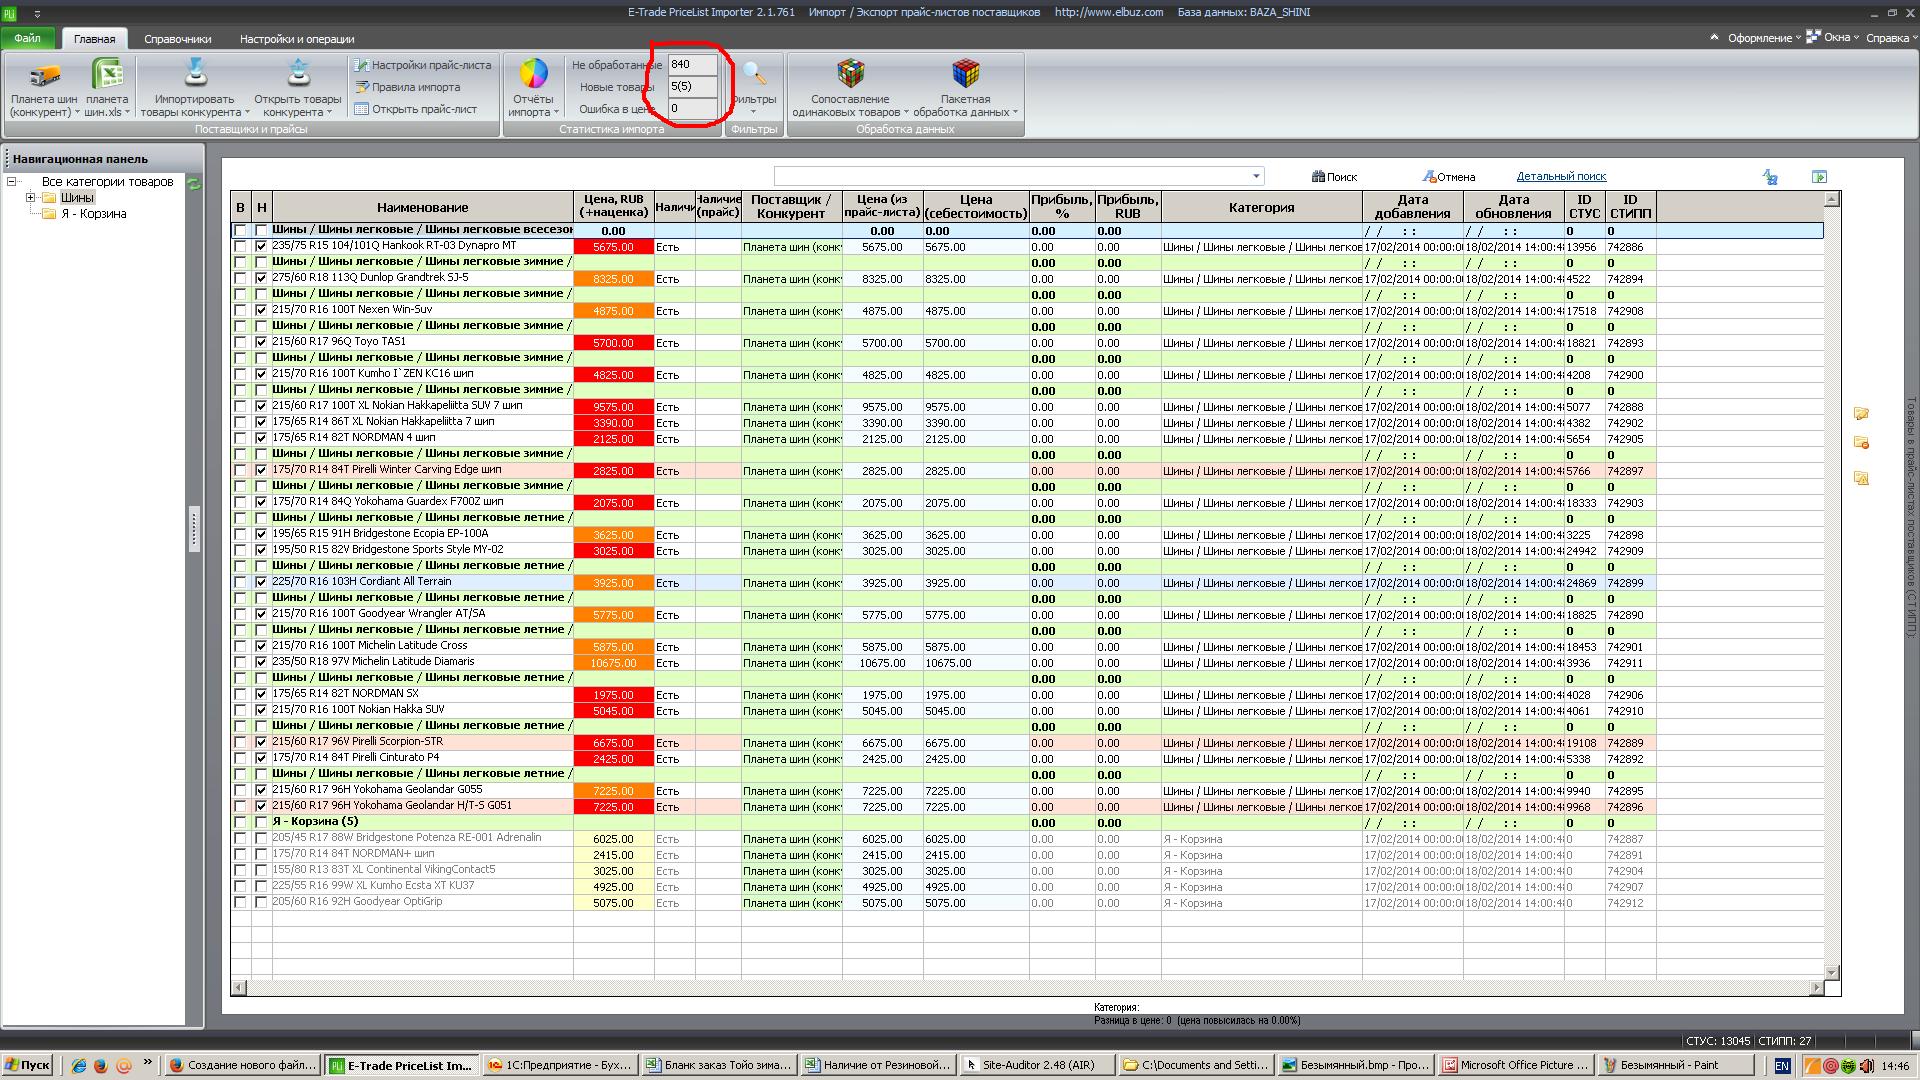The image size is (1920, 1080).
Task: Click the yellow 6025.00 price cell
Action: (x=613, y=839)
